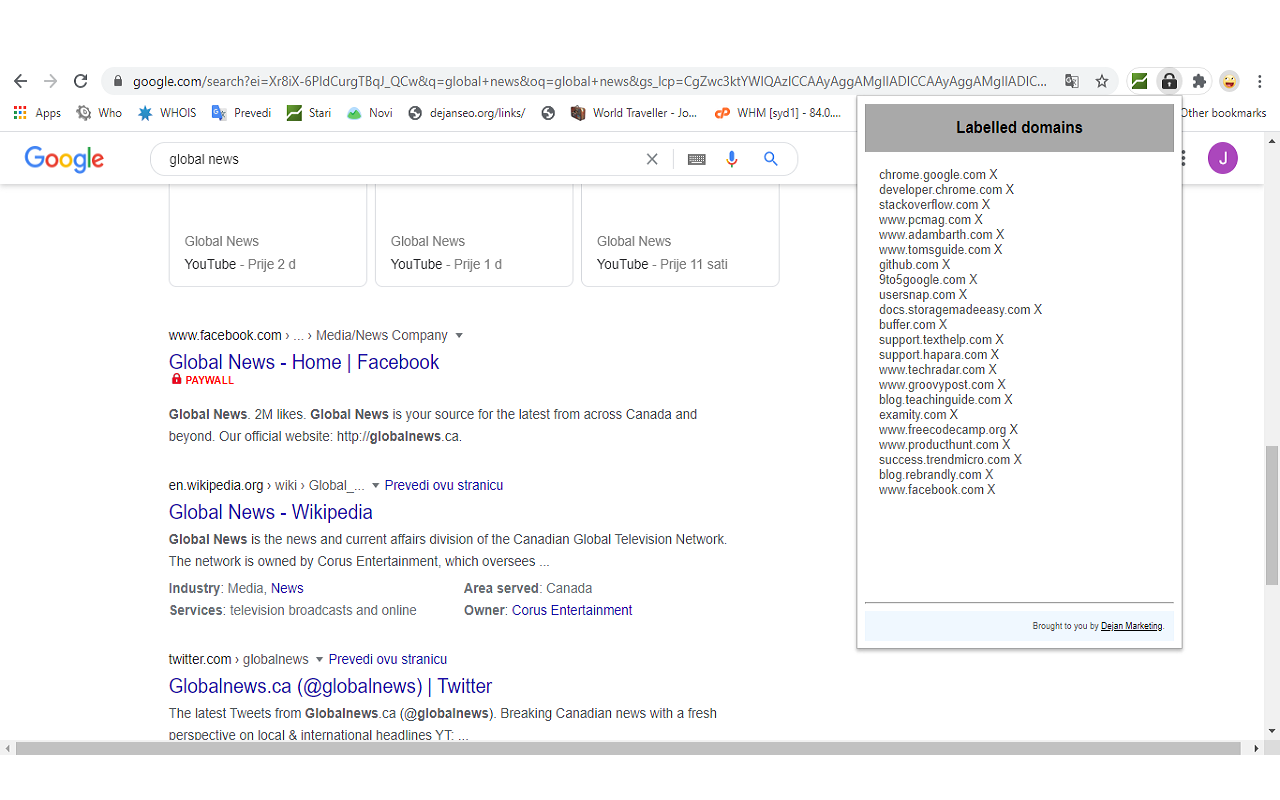Open the globe bookmark without a label
The image size is (1280, 800).
pos(548,113)
